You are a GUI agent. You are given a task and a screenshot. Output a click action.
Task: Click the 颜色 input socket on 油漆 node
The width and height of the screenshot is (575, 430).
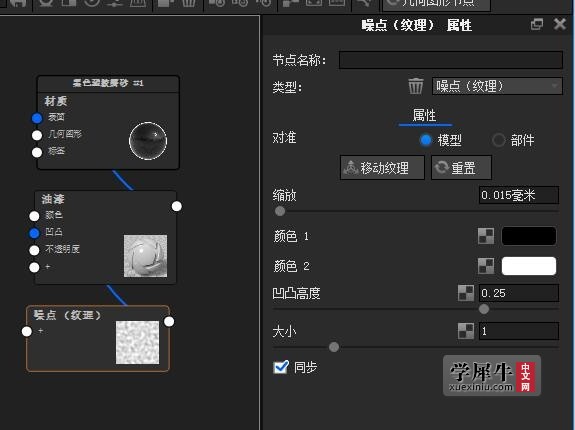pyautogui.click(x=34, y=216)
